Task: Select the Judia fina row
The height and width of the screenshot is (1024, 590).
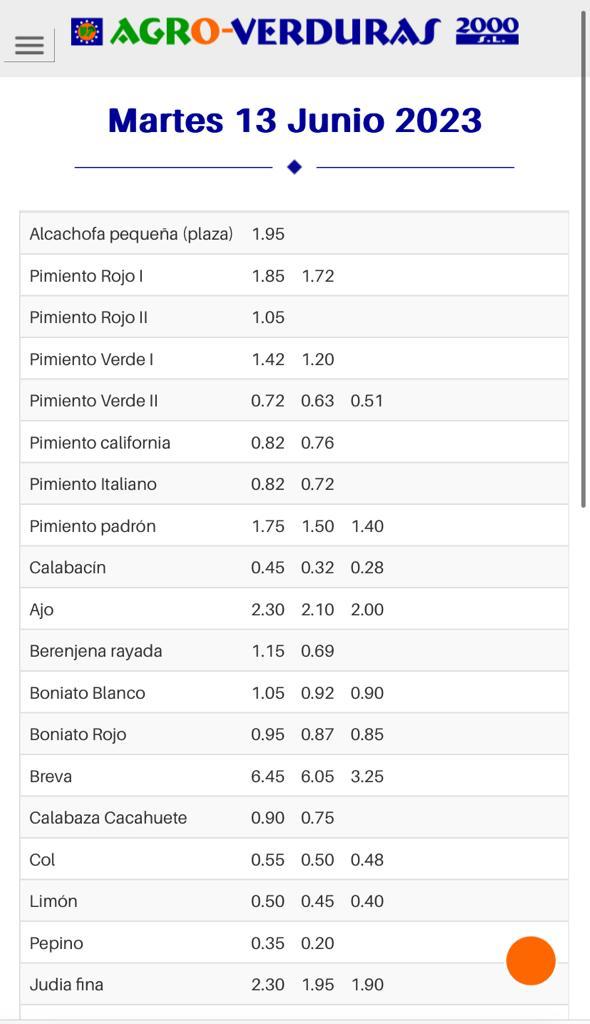Action: pos(294,984)
